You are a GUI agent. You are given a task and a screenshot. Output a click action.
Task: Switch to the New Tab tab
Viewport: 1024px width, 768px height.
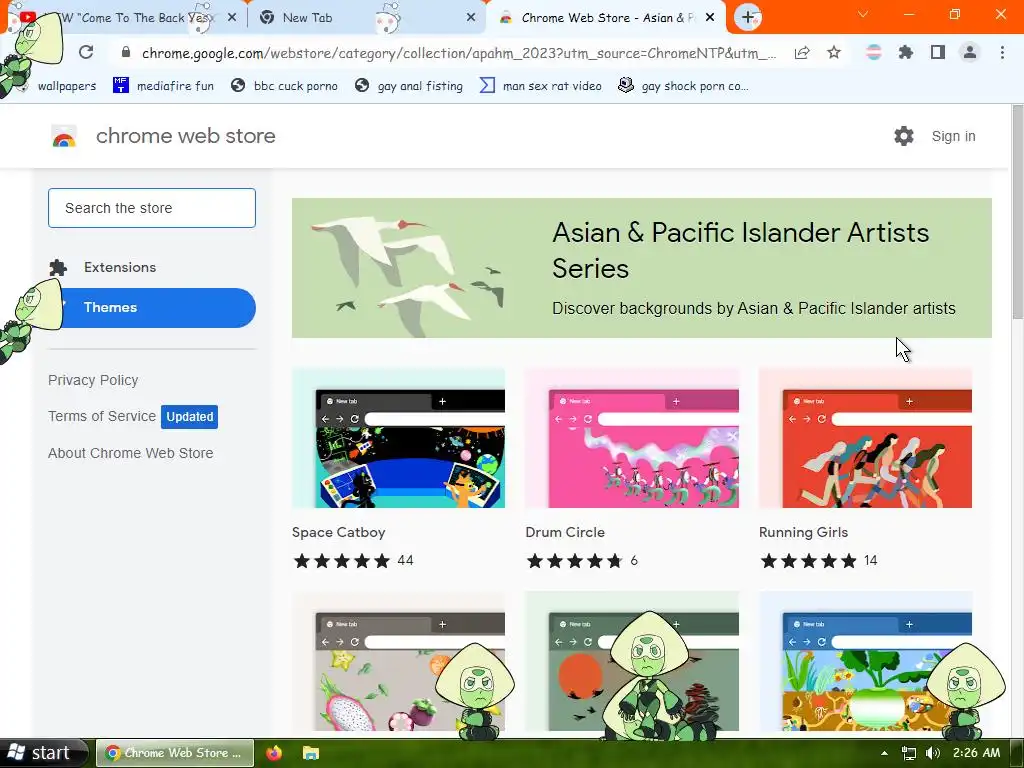coord(366,18)
